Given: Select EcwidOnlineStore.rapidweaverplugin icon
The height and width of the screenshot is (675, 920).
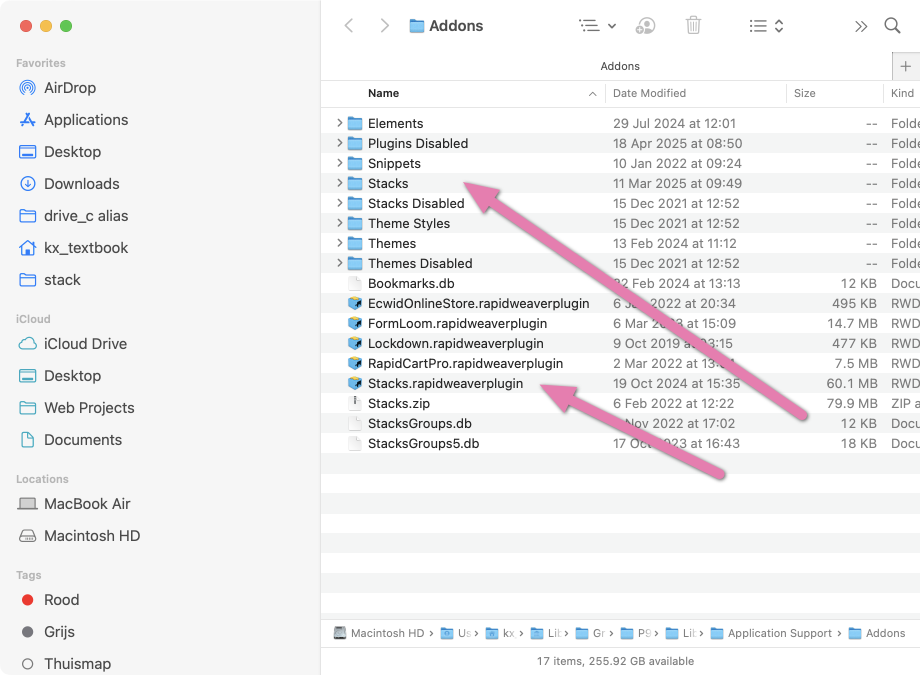Looking at the screenshot, I should coord(355,303).
